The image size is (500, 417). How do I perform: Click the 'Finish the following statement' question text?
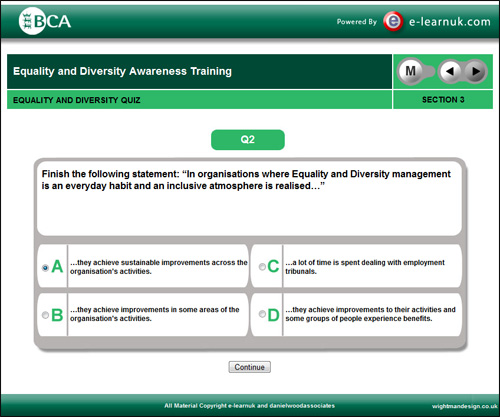coord(246,180)
